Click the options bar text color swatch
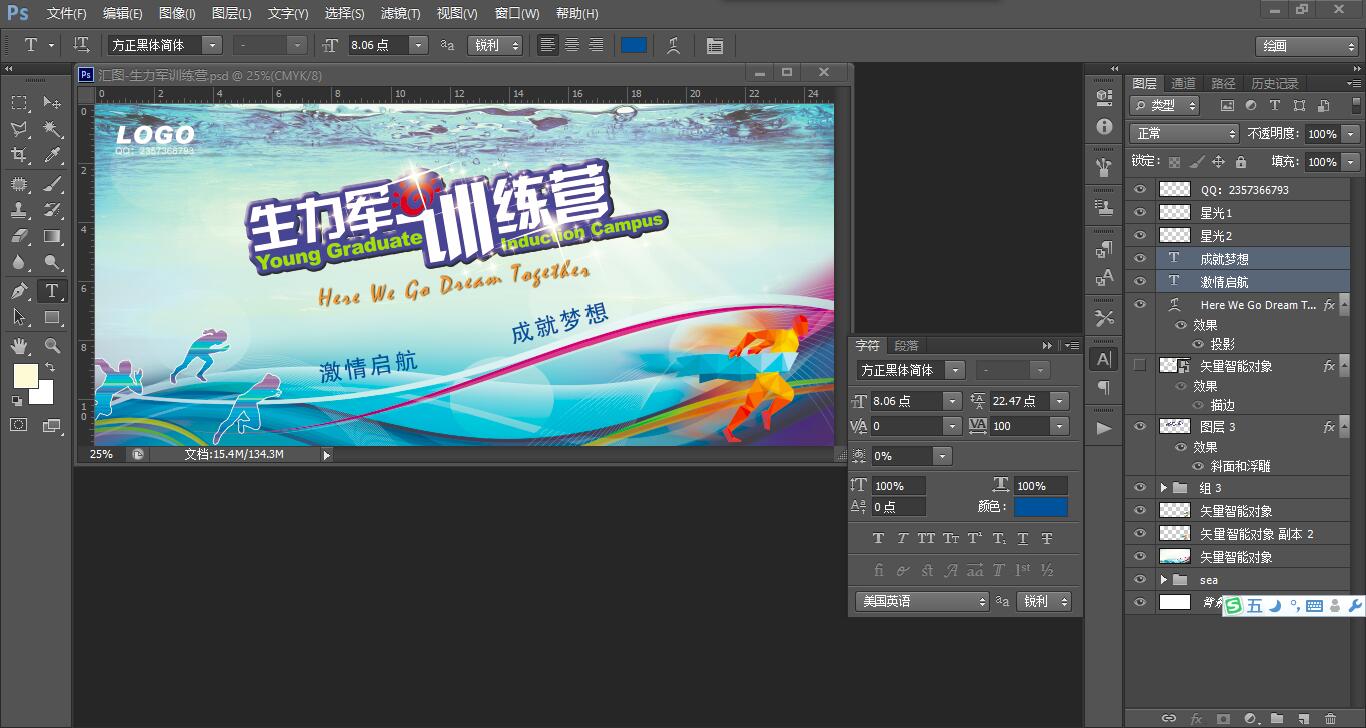1366x728 pixels. click(634, 45)
